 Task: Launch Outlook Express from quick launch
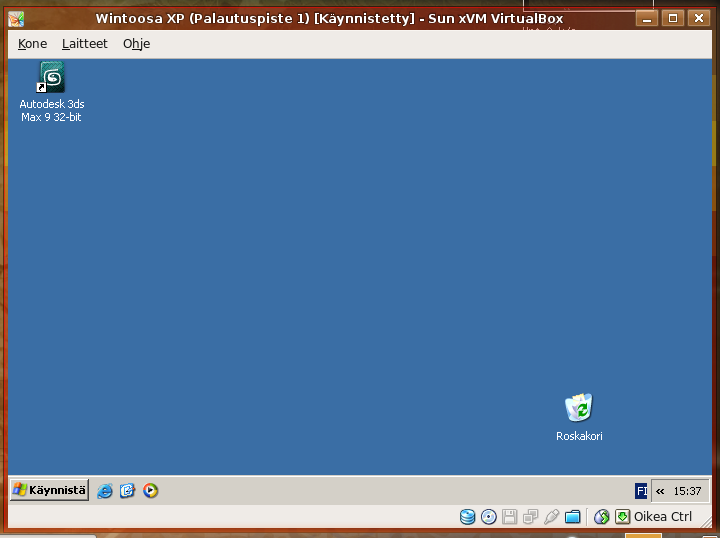click(127, 491)
